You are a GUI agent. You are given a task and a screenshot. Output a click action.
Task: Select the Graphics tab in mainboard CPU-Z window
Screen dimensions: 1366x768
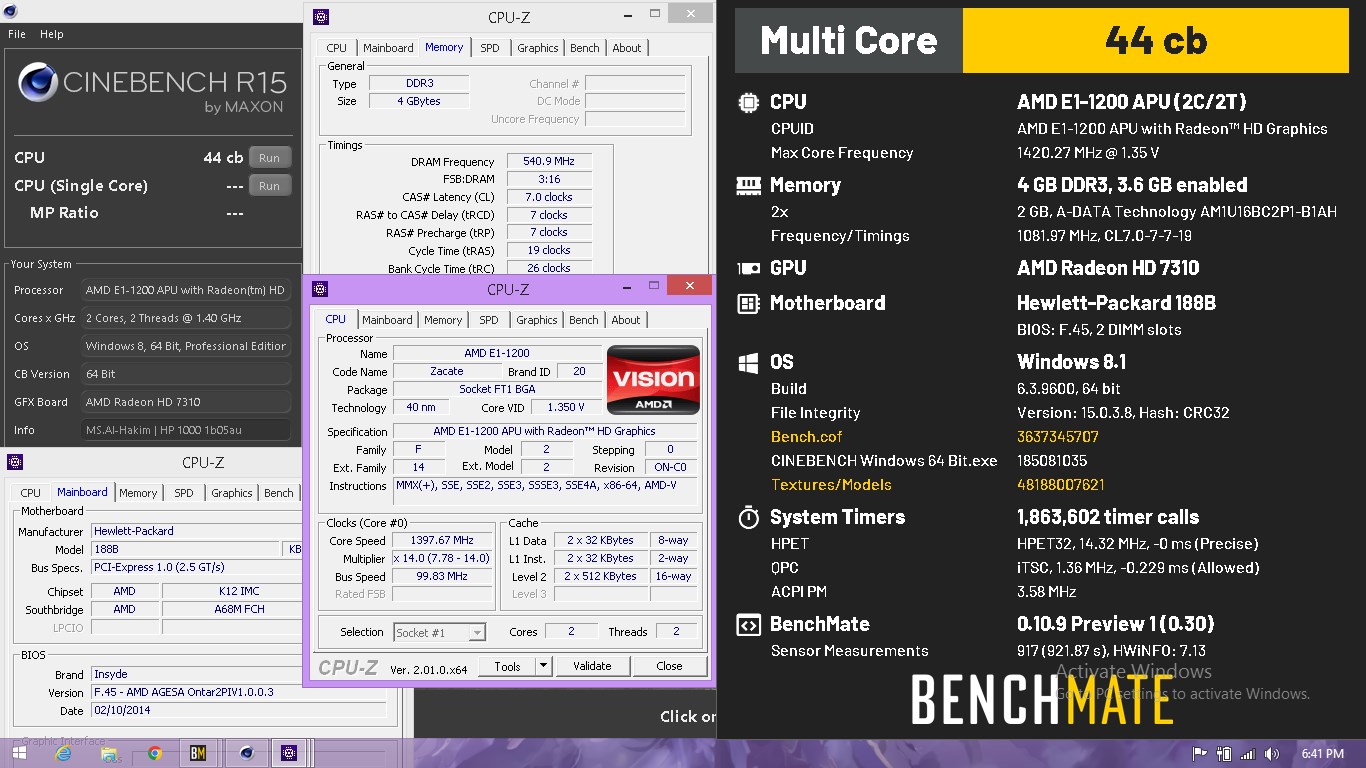click(x=232, y=493)
